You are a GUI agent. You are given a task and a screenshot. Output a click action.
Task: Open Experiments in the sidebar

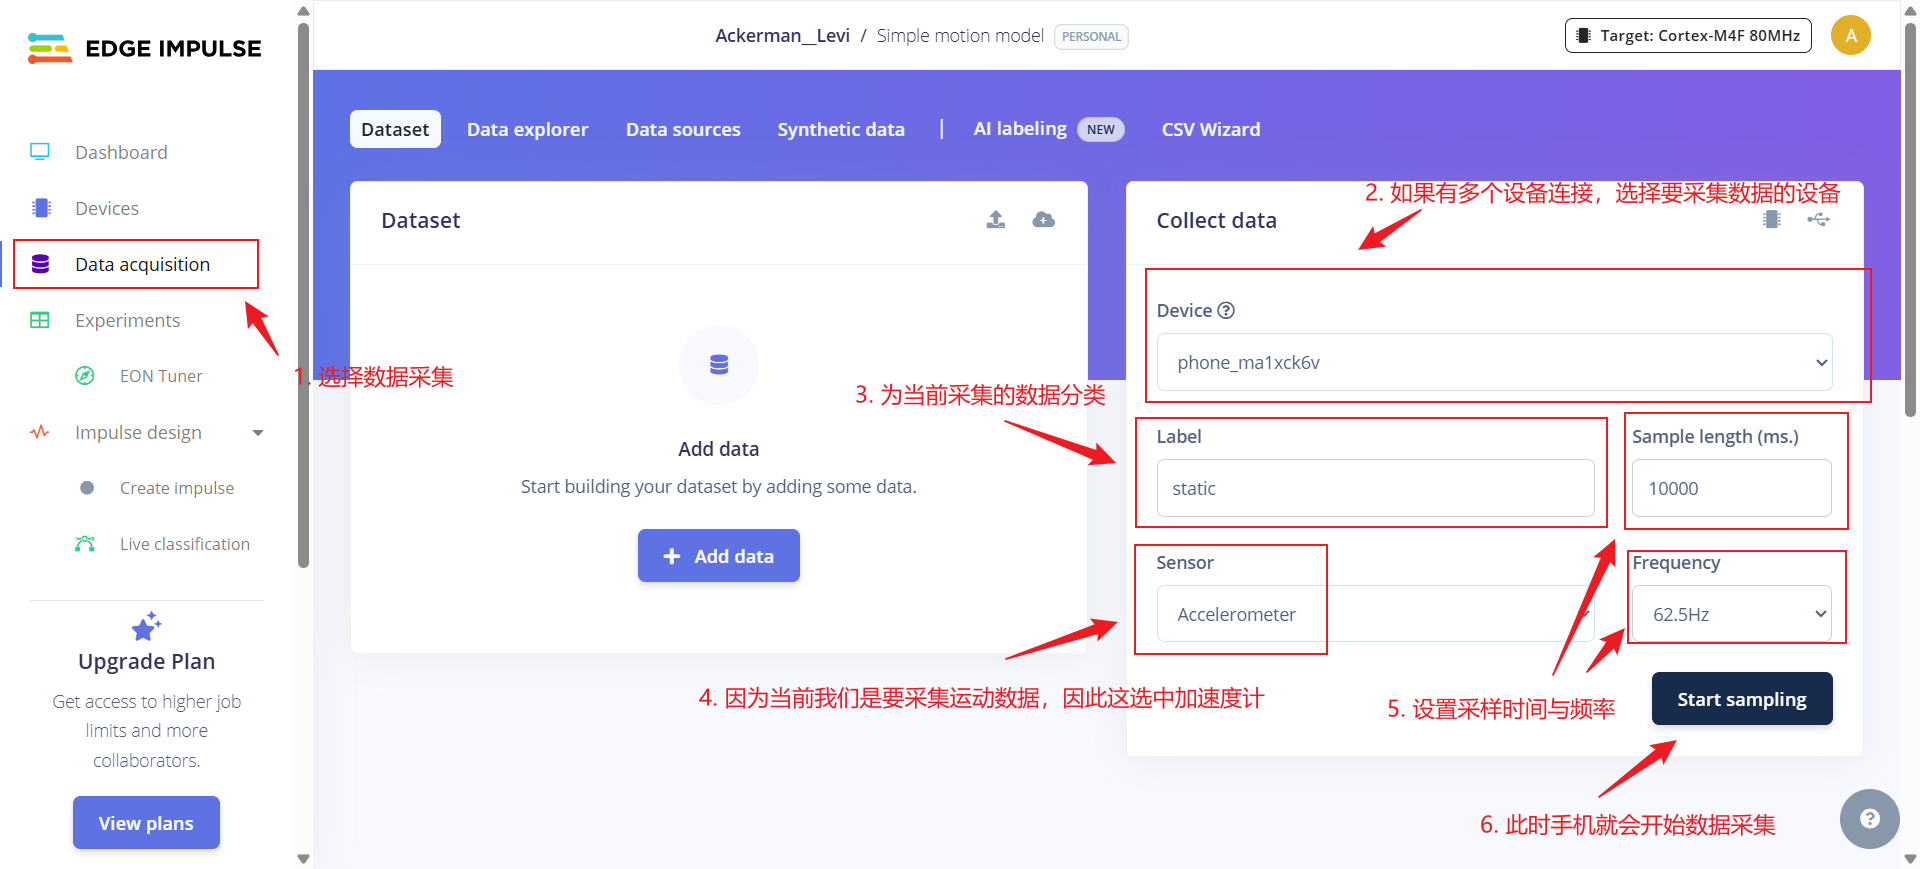127,320
